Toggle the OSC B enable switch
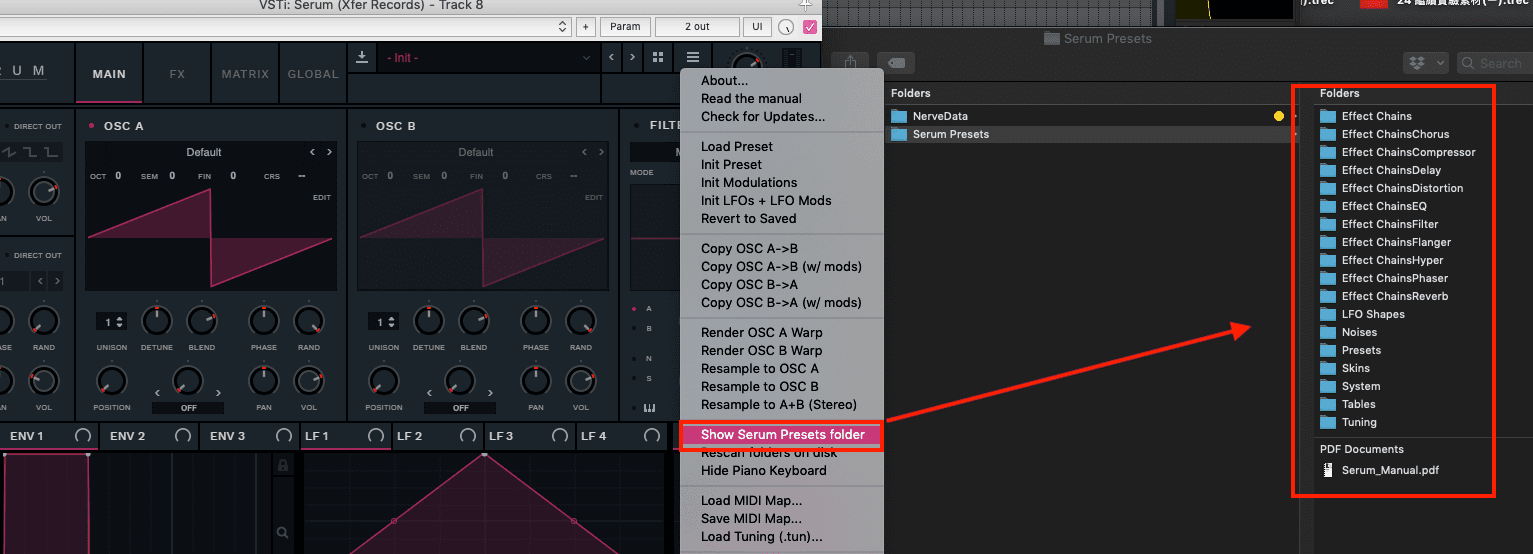Screen dimensions: 1533x554 click(364, 126)
